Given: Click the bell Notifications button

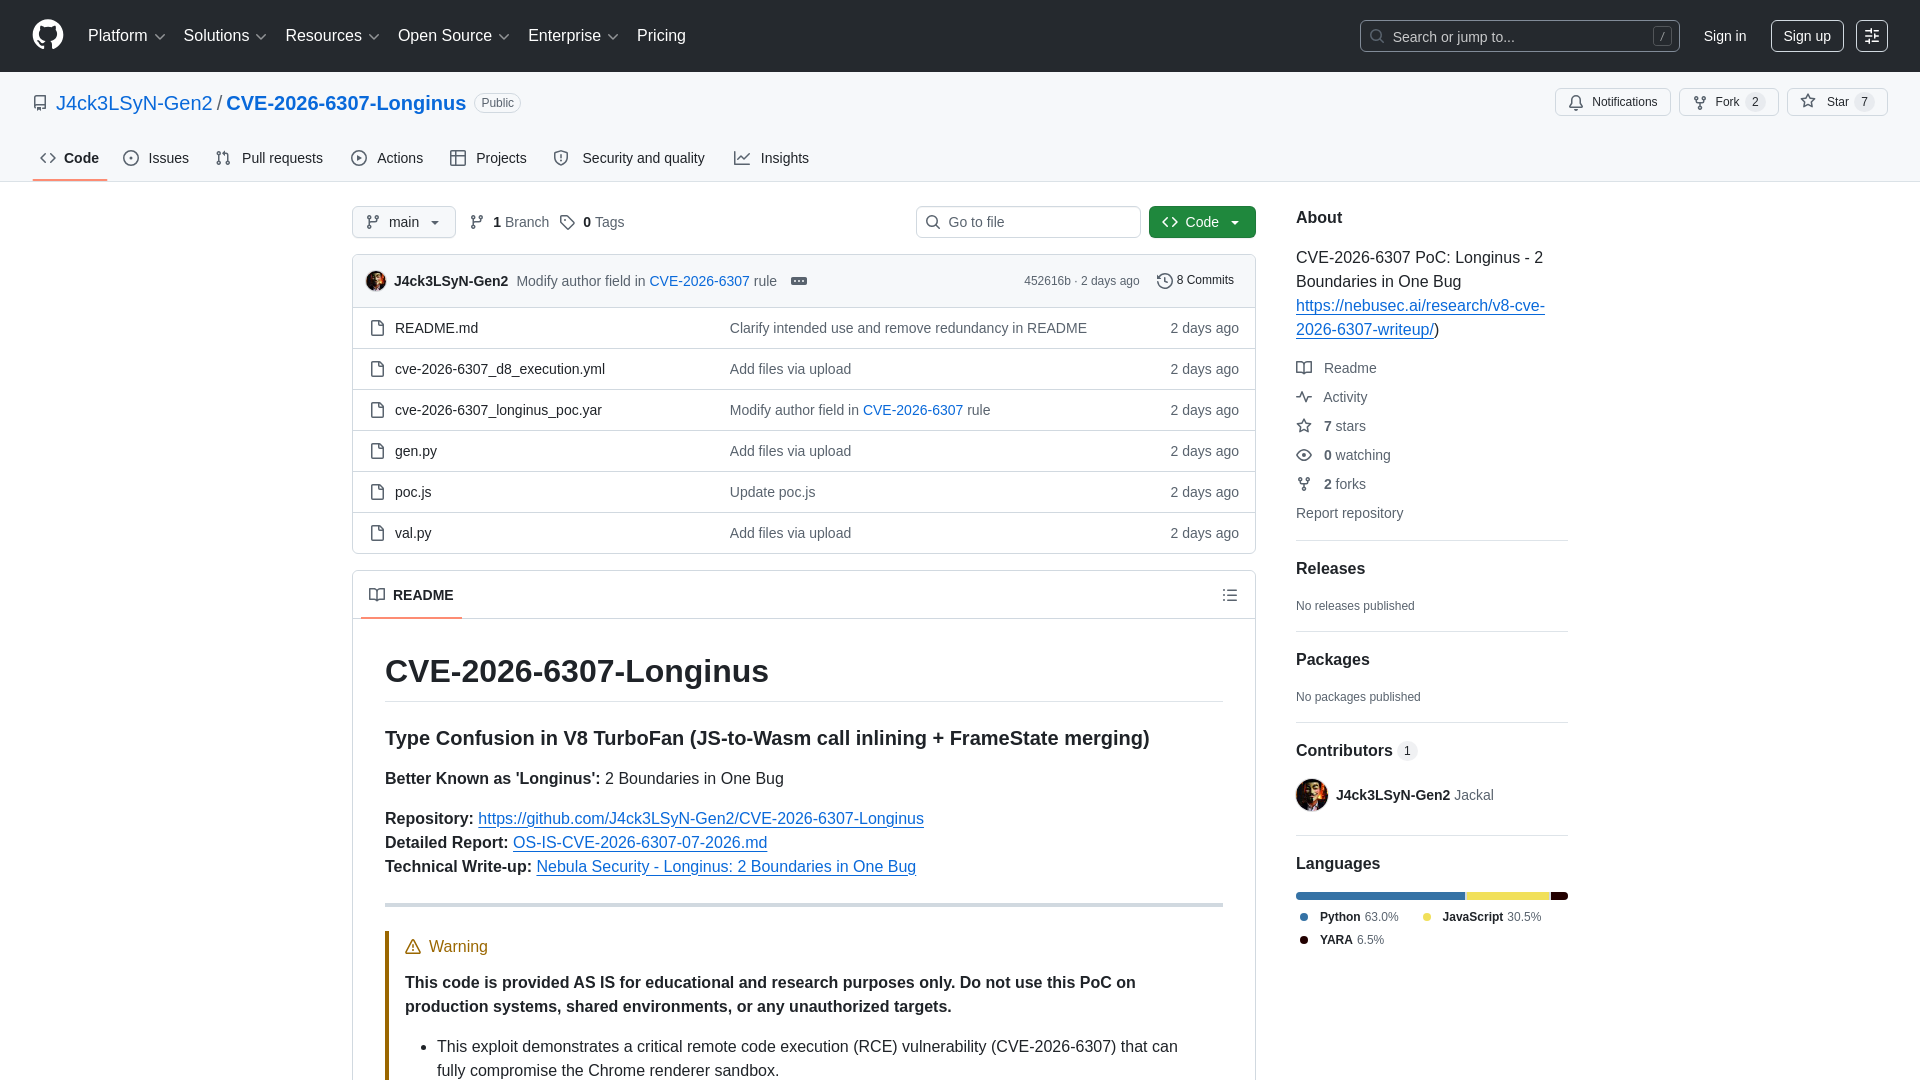Looking at the screenshot, I should [1612, 102].
